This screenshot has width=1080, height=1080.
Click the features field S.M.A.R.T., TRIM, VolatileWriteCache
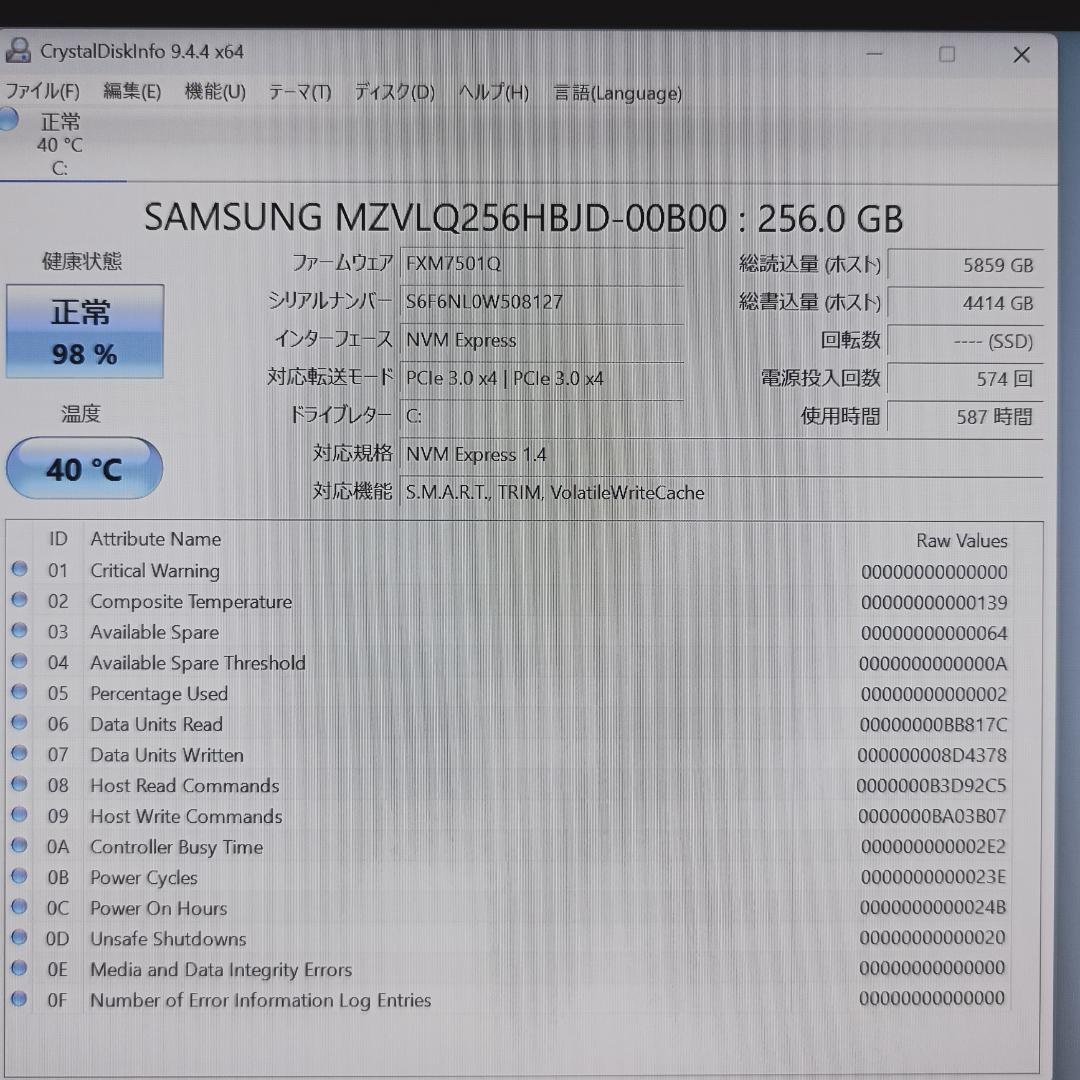click(x=721, y=492)
